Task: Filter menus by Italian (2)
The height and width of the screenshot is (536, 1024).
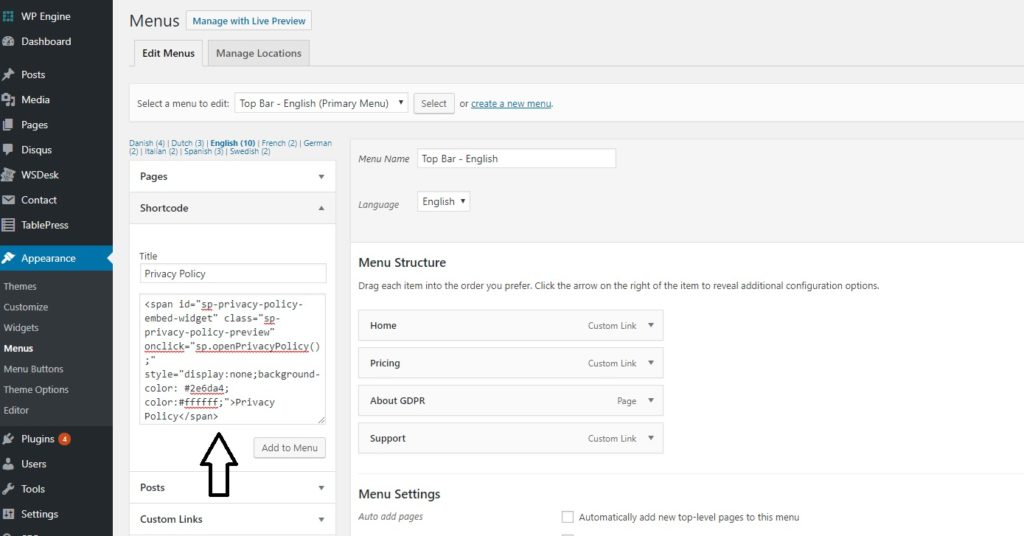Action: pos(161,151)
